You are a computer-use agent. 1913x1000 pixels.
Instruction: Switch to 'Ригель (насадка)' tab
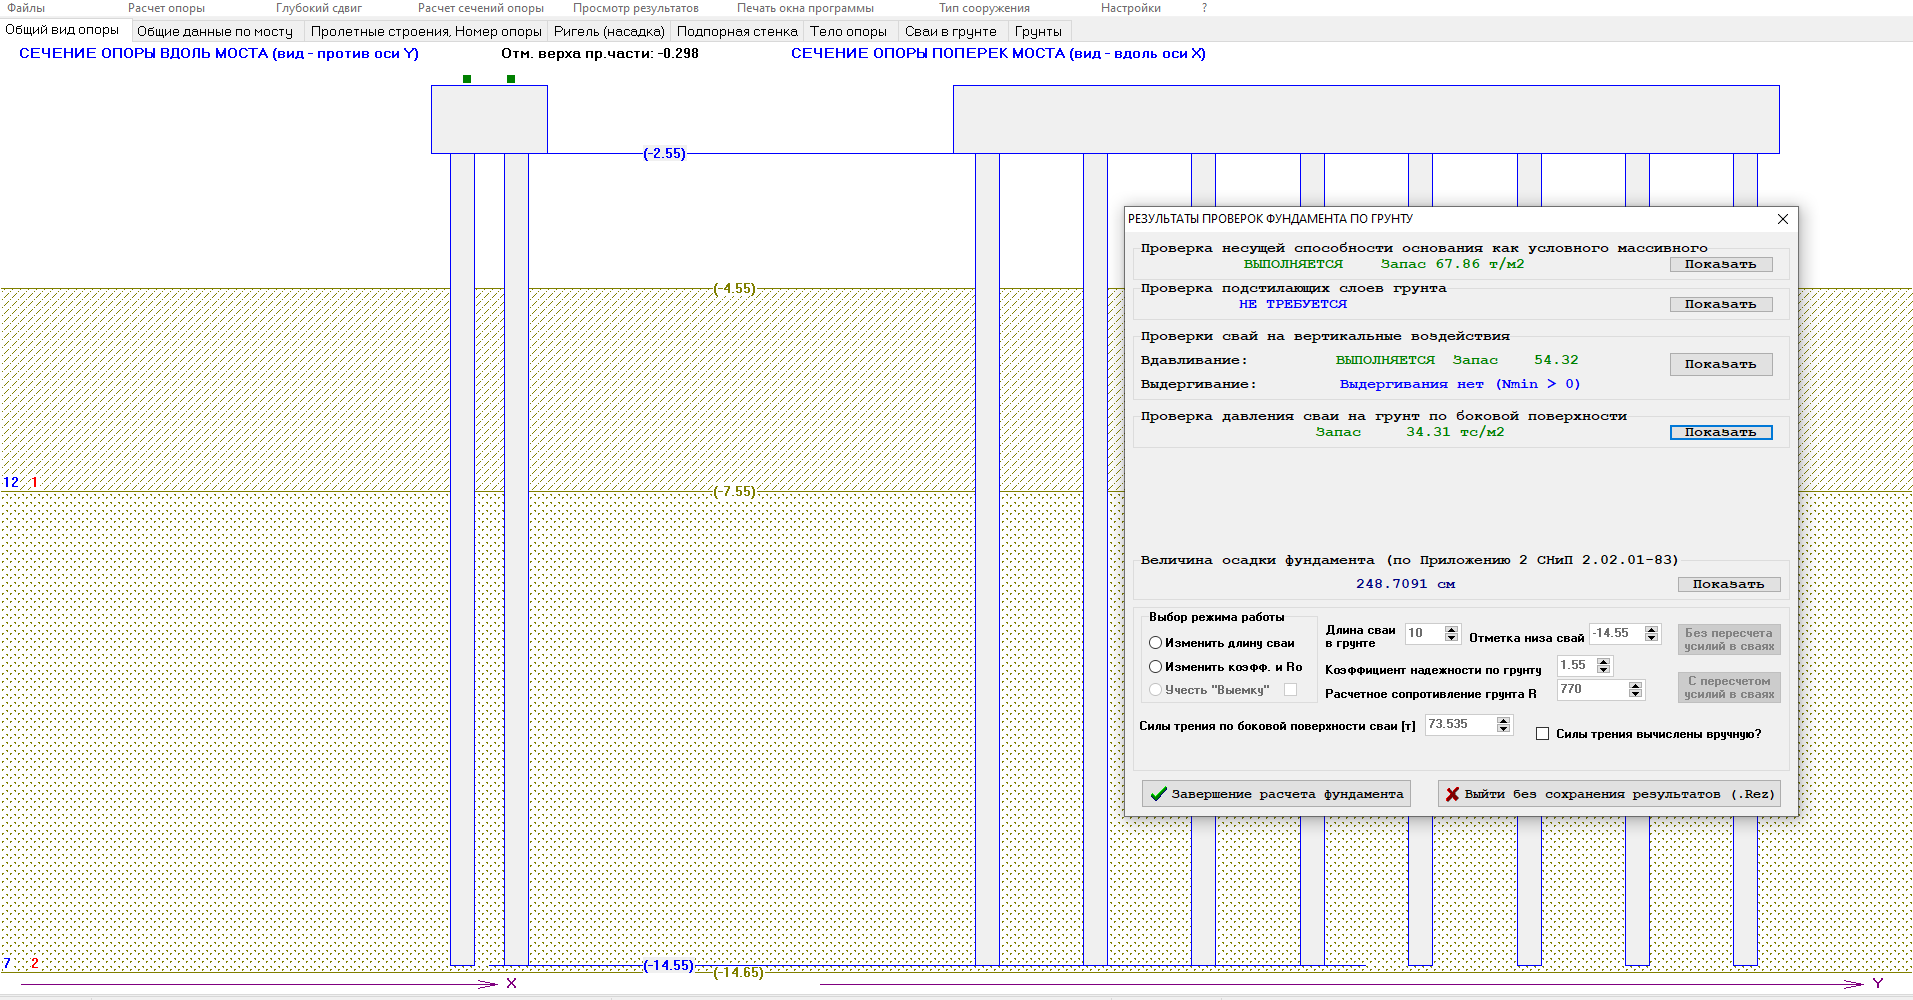pos(609,31)
